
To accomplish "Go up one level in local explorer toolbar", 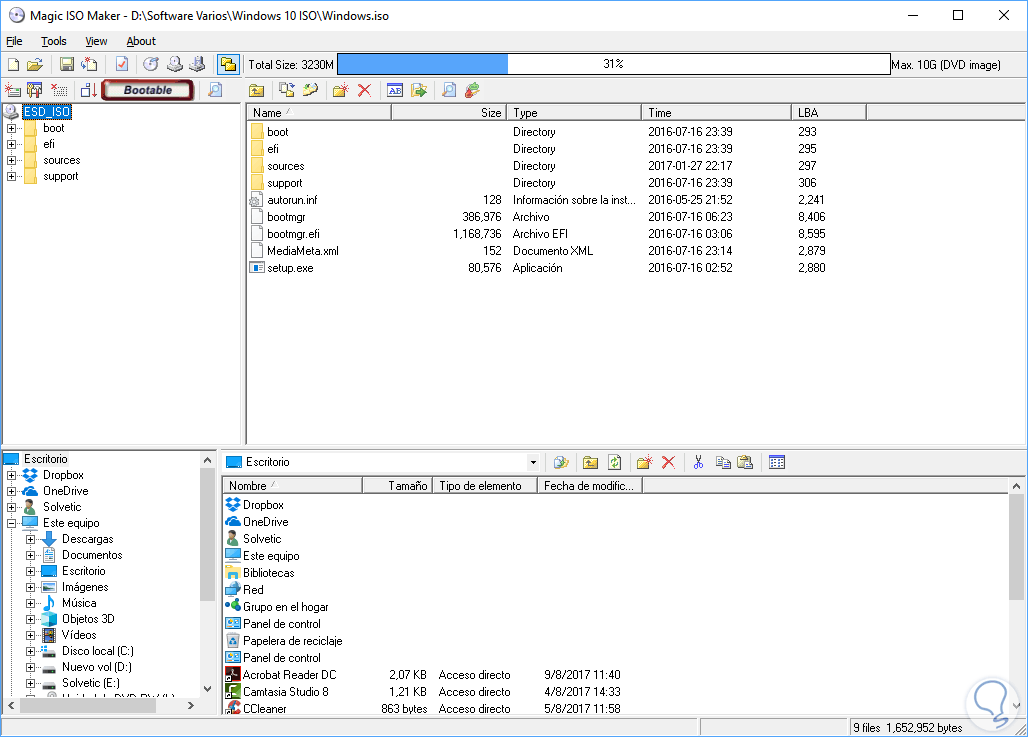I will 590,462.
